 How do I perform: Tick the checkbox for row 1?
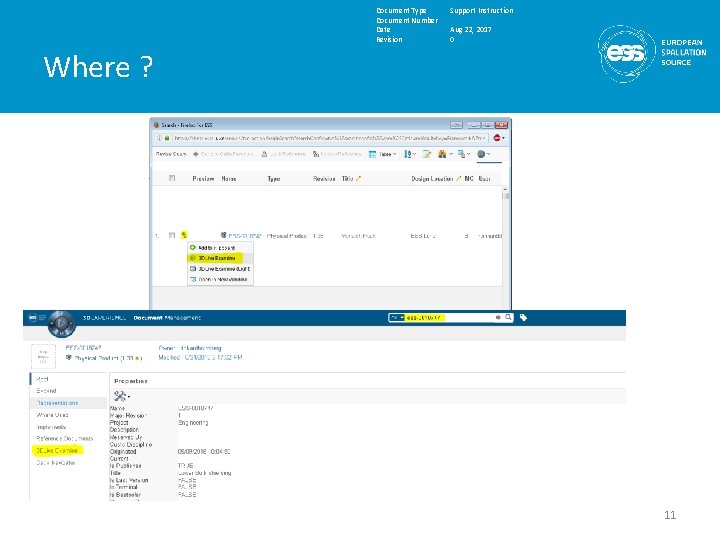click(x=172, y=235)
